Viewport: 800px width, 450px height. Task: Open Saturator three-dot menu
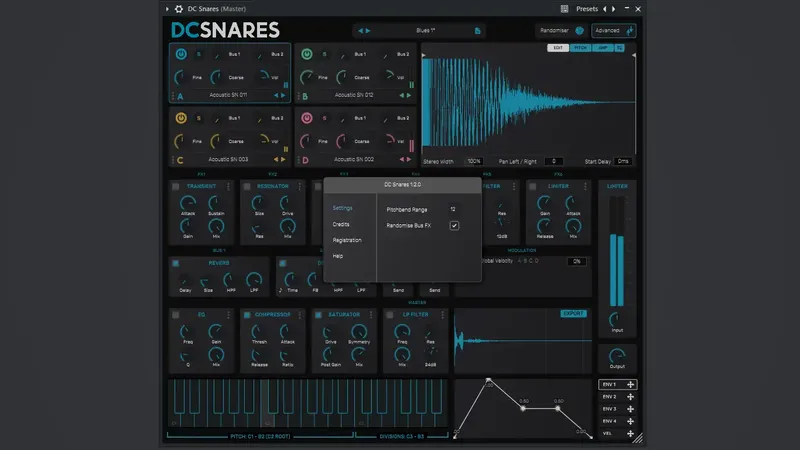coord(371,315)
